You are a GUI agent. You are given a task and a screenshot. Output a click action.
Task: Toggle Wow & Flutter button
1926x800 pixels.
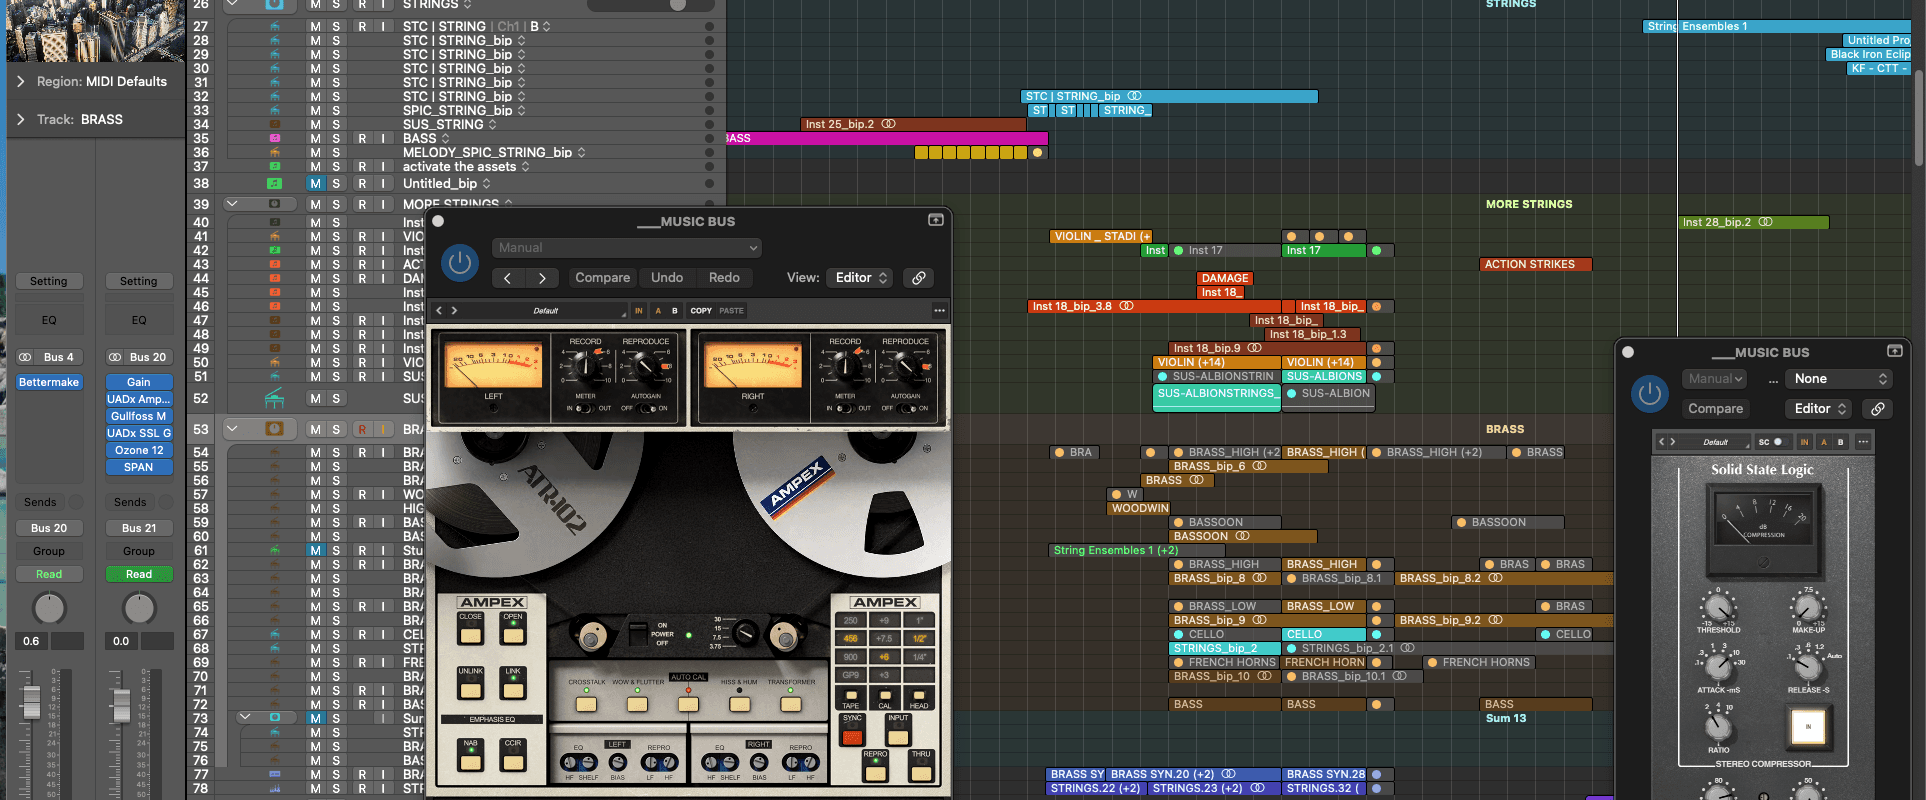[637, 704]
